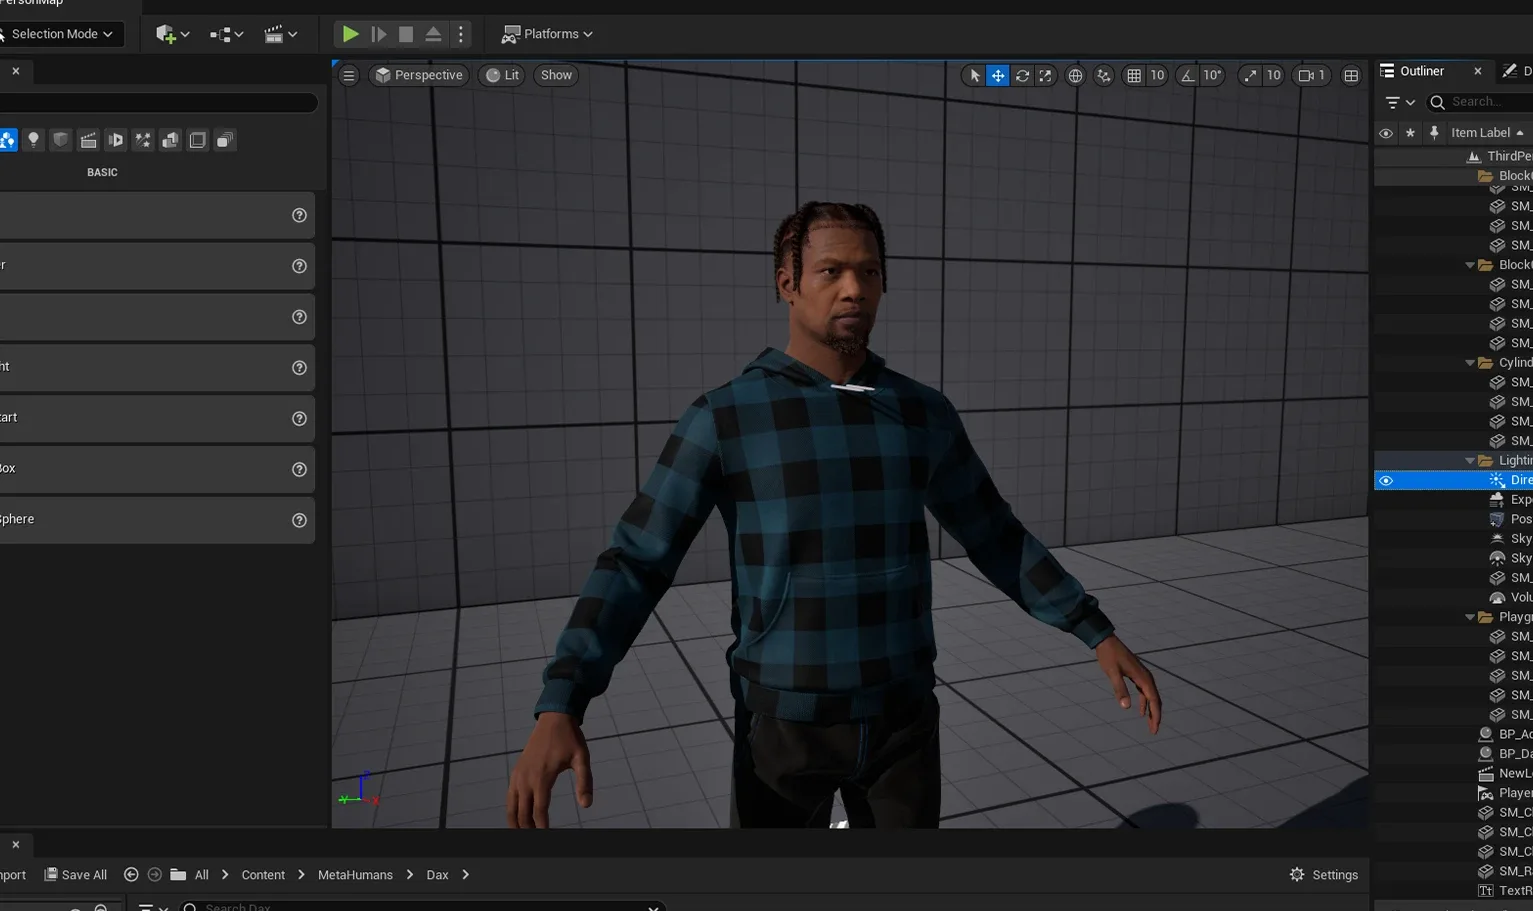Switch to the Outliner tab
This screenshot has width=1533, height=911.
[1421, 71]
